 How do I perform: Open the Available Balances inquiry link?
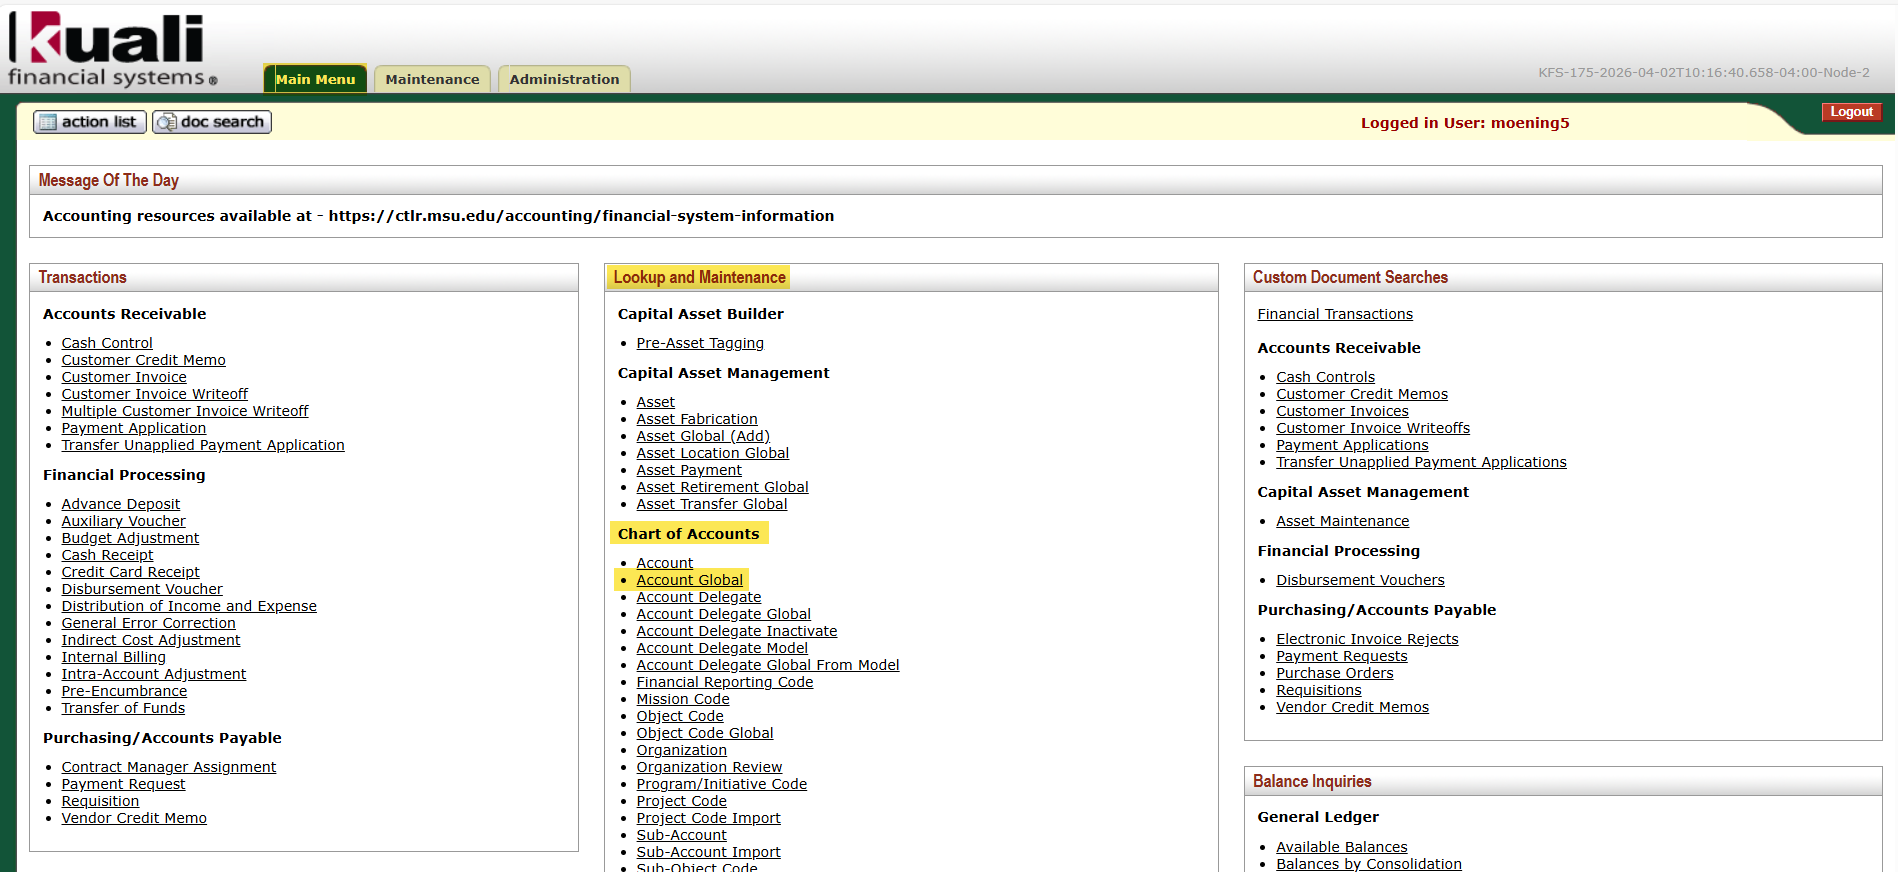tap(1342, 847)
